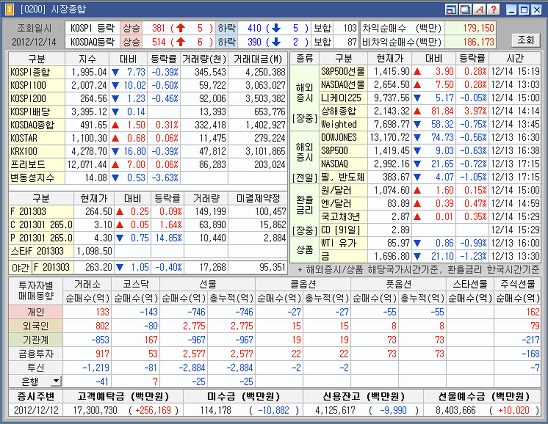The image size is (548, 424).
Task: Select the NASDAQ선물 row label
Action: (x=343, y=85)
